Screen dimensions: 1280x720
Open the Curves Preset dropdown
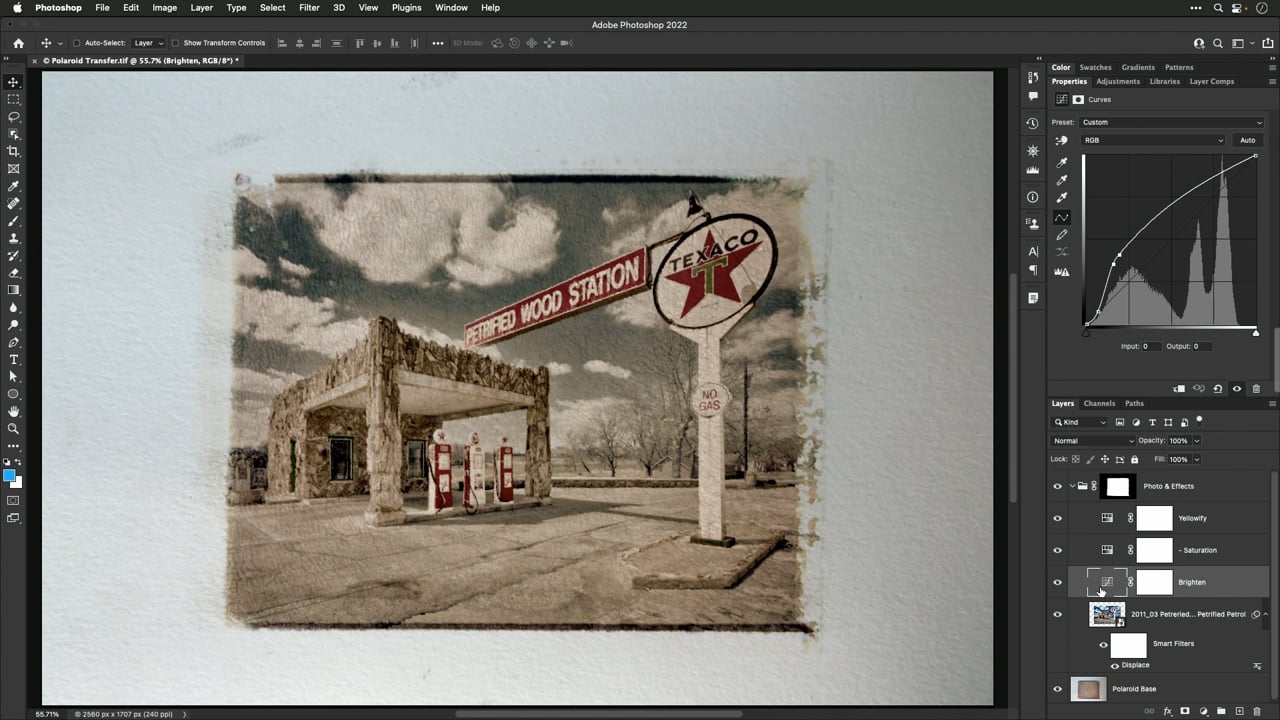coord(1172,122)
